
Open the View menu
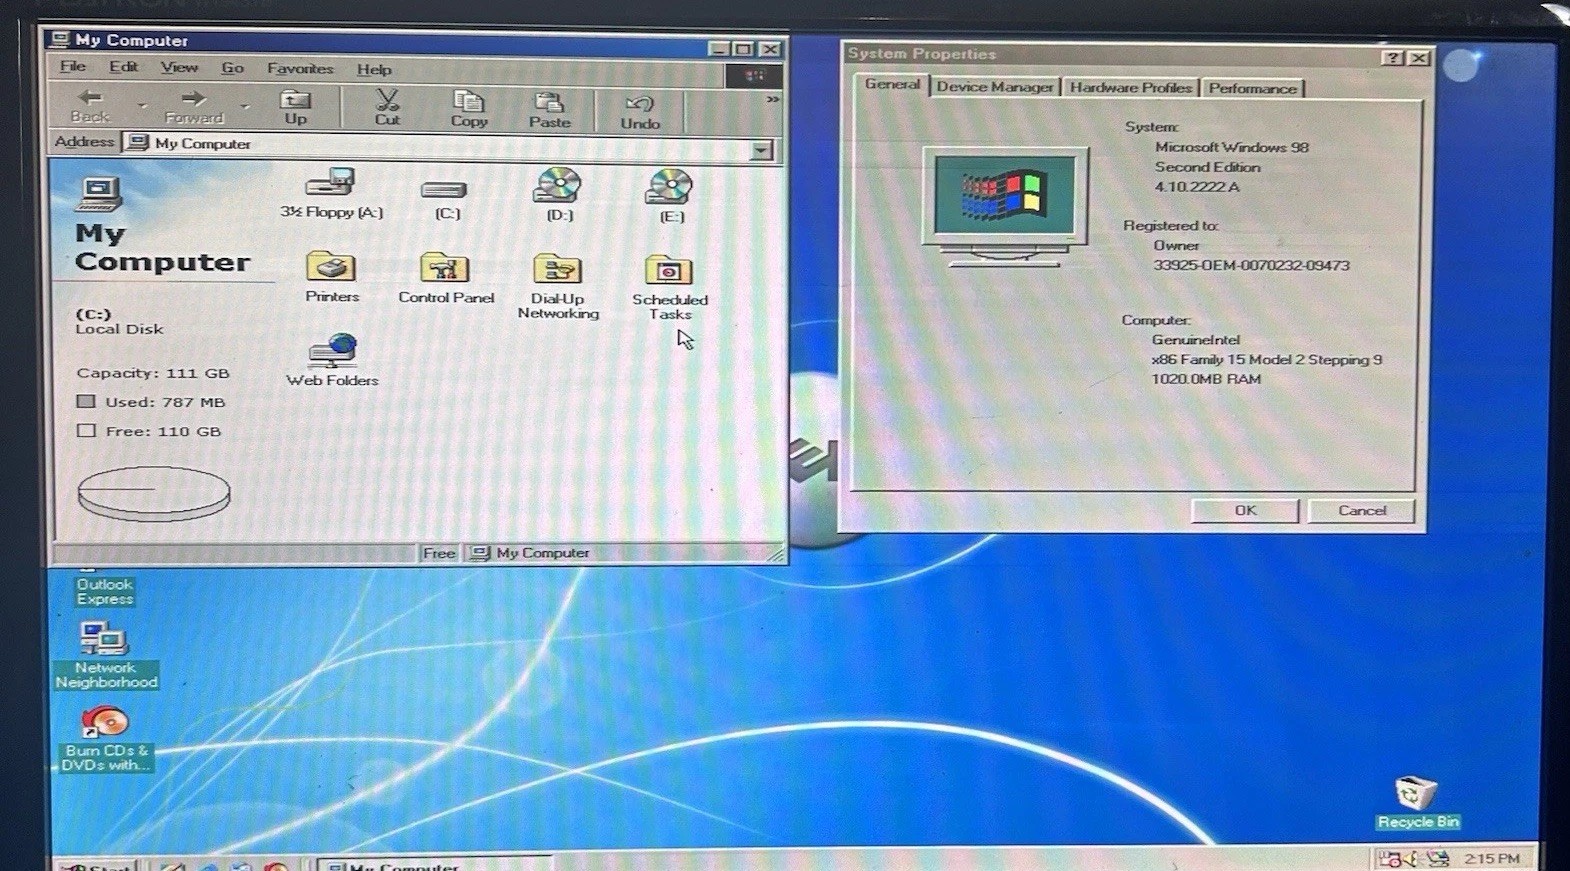point(179,68)
